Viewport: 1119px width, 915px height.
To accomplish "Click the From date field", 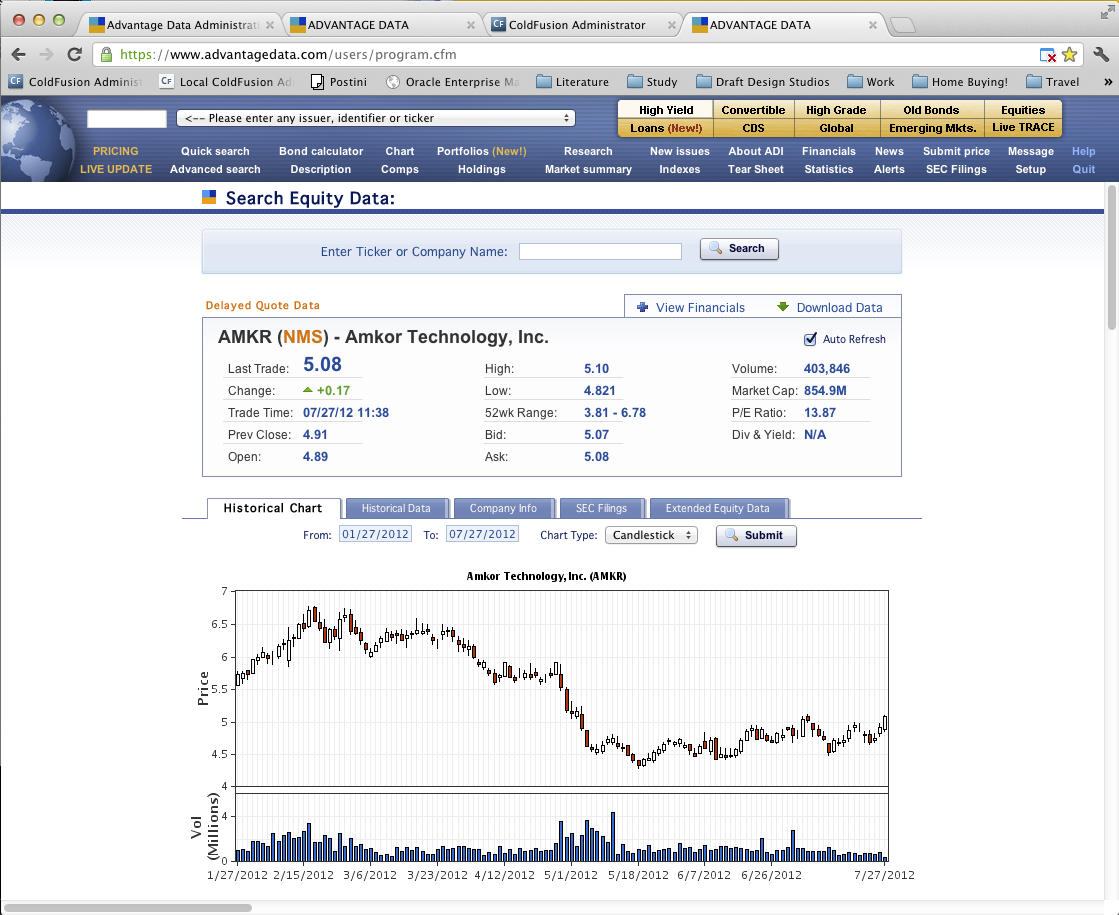I will coord(375,534).
